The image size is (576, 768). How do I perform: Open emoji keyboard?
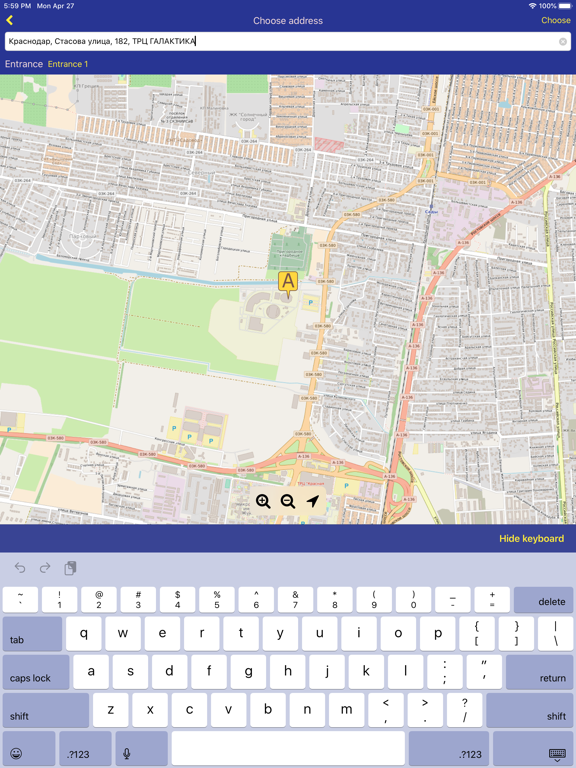(28, 748)
